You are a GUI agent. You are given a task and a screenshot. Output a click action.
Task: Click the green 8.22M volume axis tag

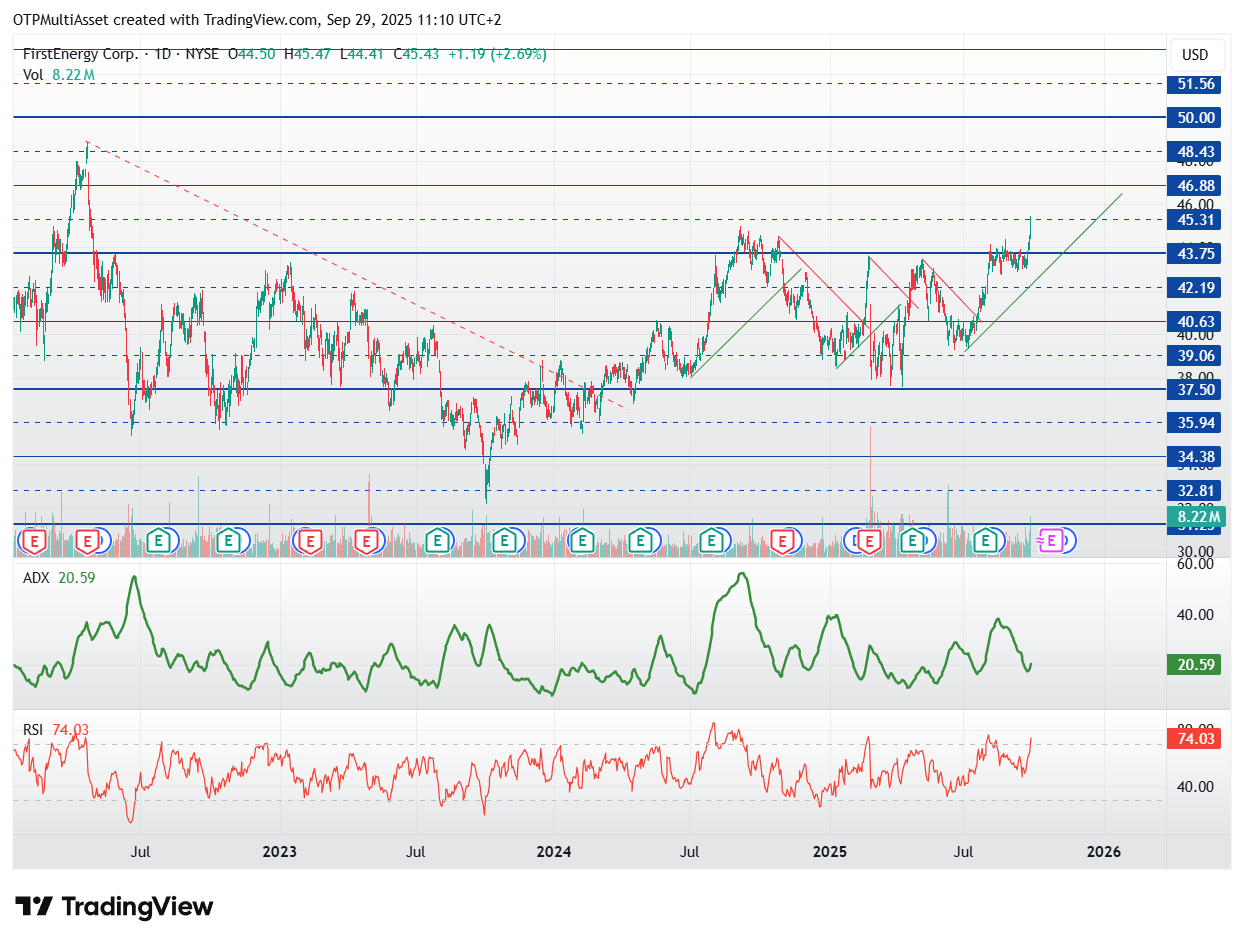(x=1194, y=517)
